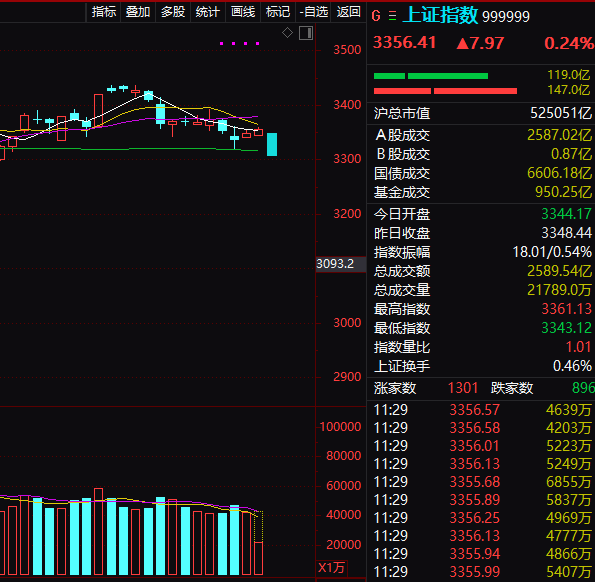
Task: Click the 指数振幅 value 18.01/0.54%
Action: coord(552,252)
